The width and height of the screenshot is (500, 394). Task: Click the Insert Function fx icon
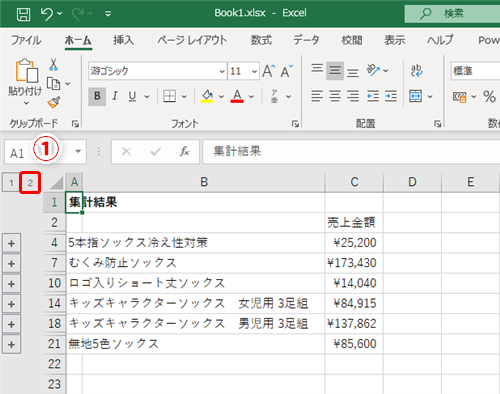(x=184, y=152)
